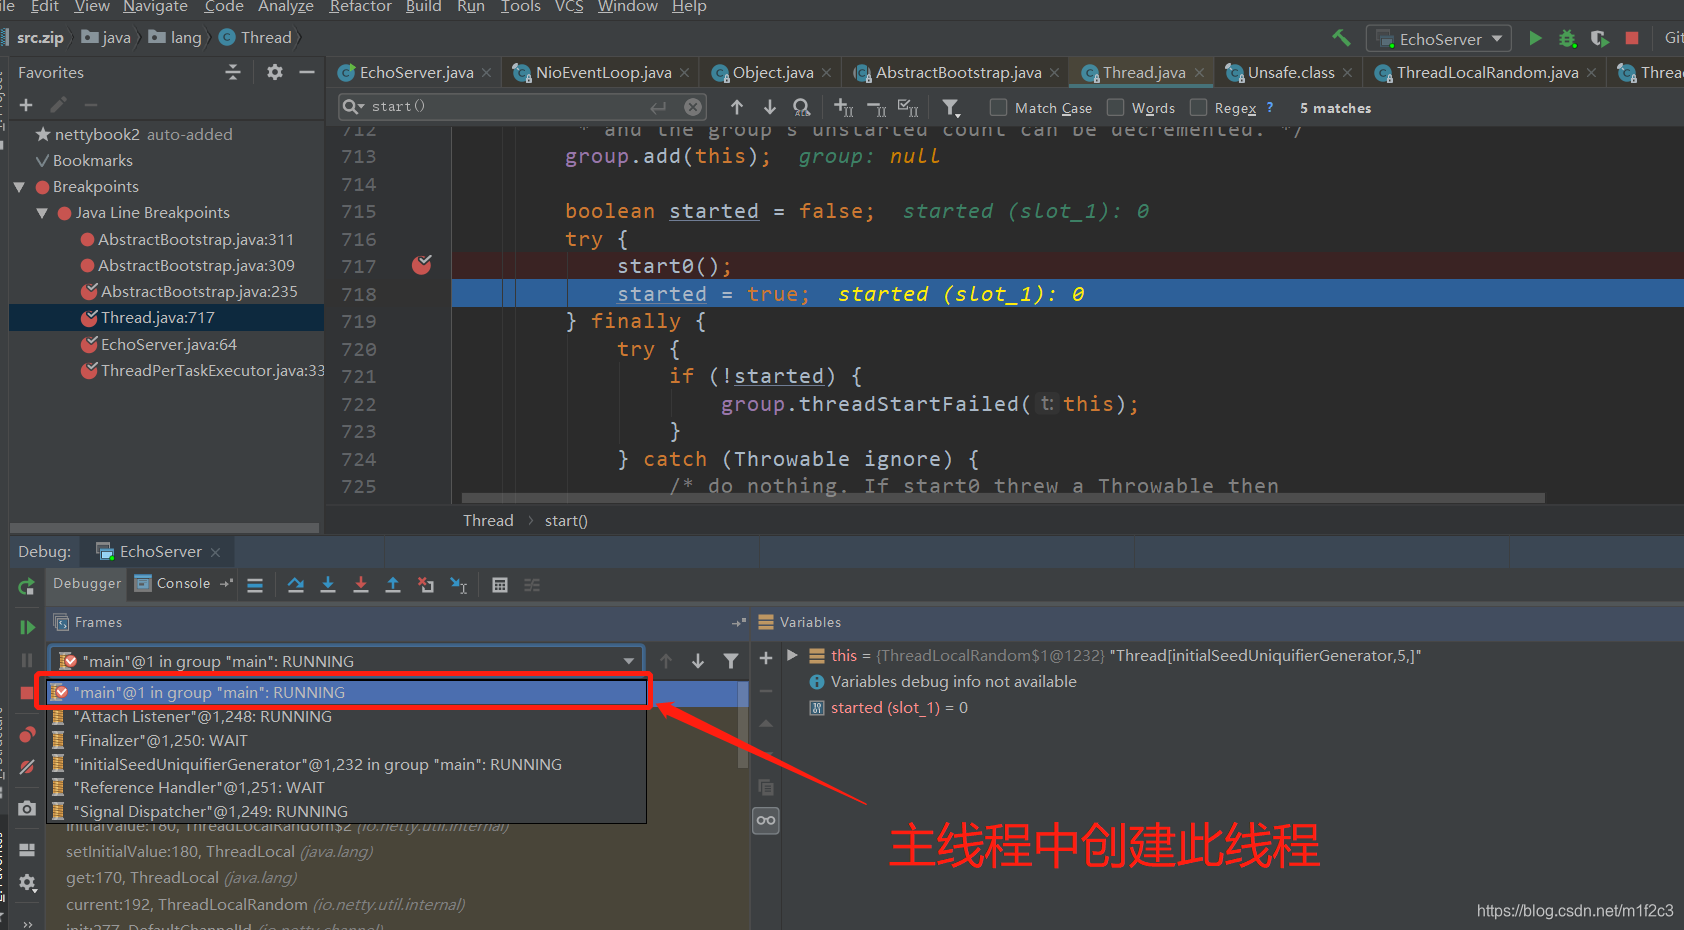Open the VCS menu
This screenshot has height=930, width=1684.
click(569, 7)
